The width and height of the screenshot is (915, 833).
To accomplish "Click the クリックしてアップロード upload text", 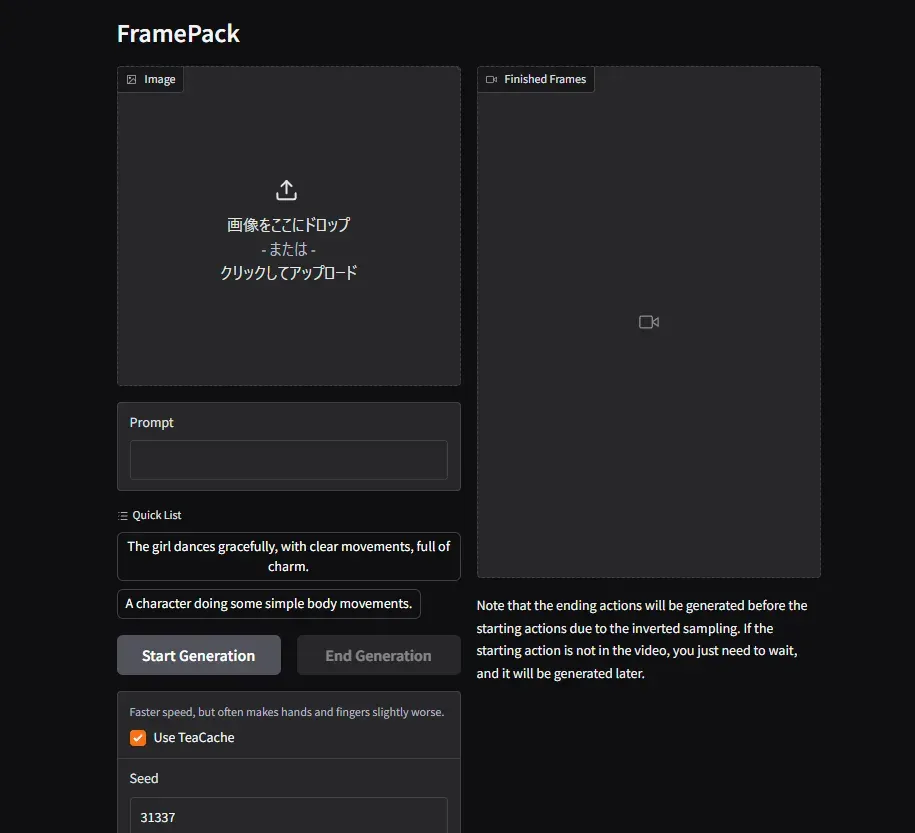I will click(x=289, y=273).
